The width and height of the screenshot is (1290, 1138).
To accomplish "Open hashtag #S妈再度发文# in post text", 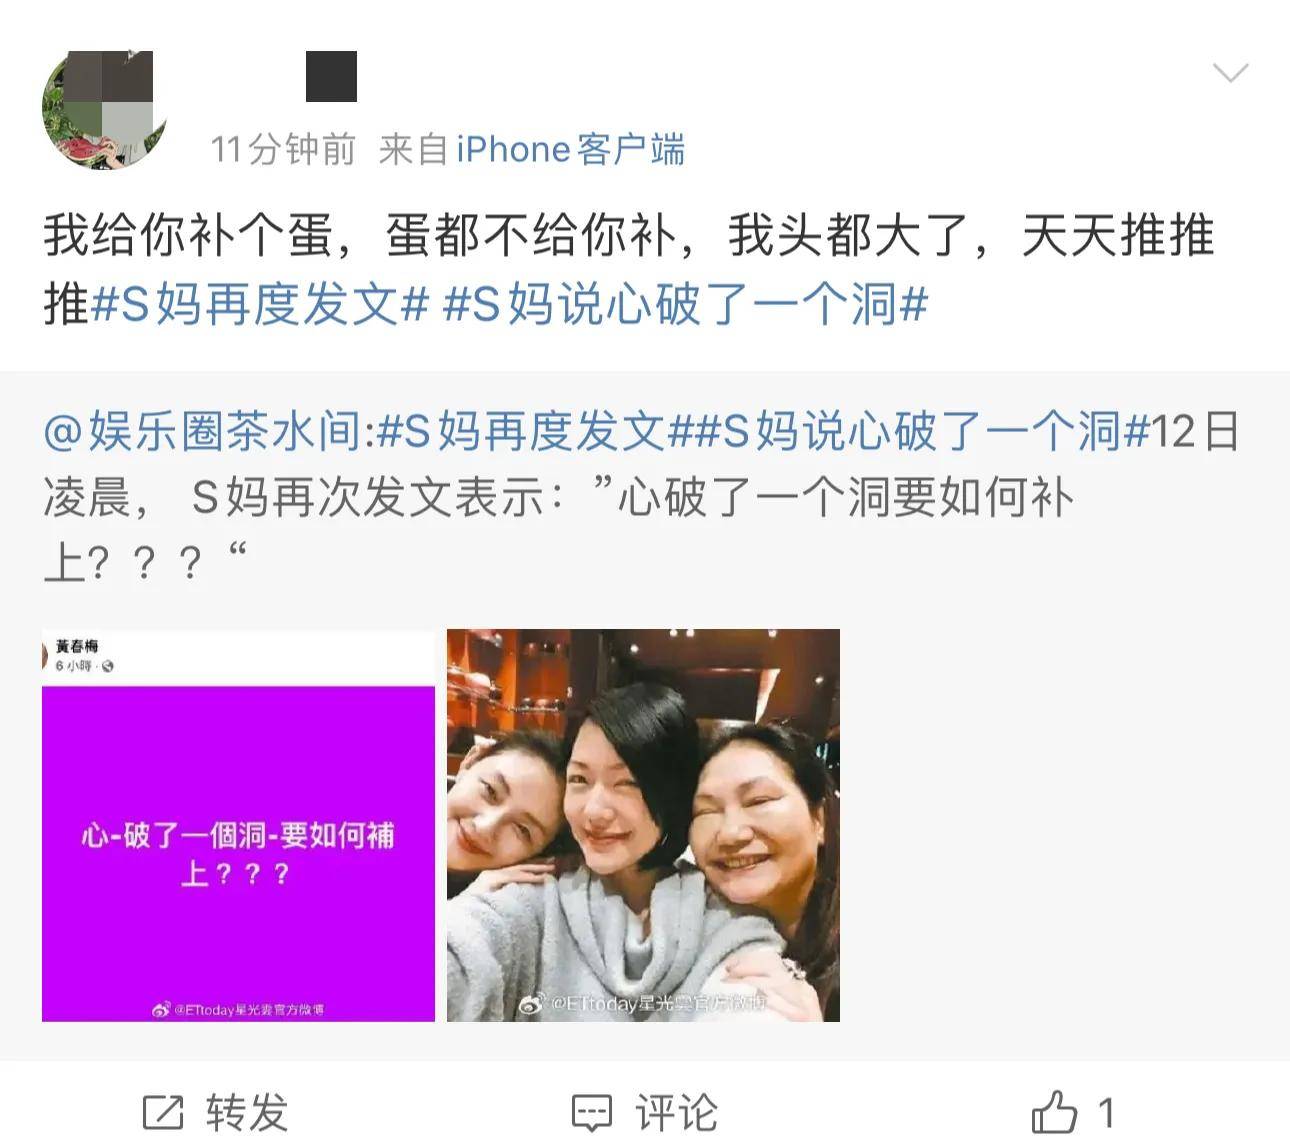I will coord(260,304).
